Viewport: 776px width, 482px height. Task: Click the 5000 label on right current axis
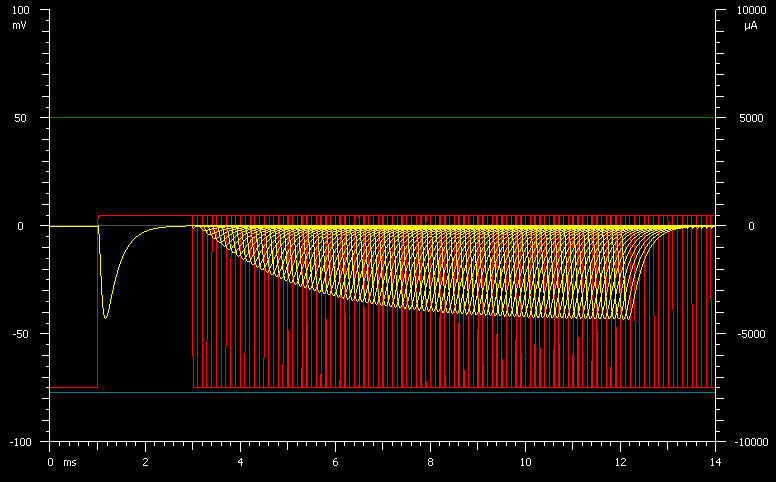(751, 118)
